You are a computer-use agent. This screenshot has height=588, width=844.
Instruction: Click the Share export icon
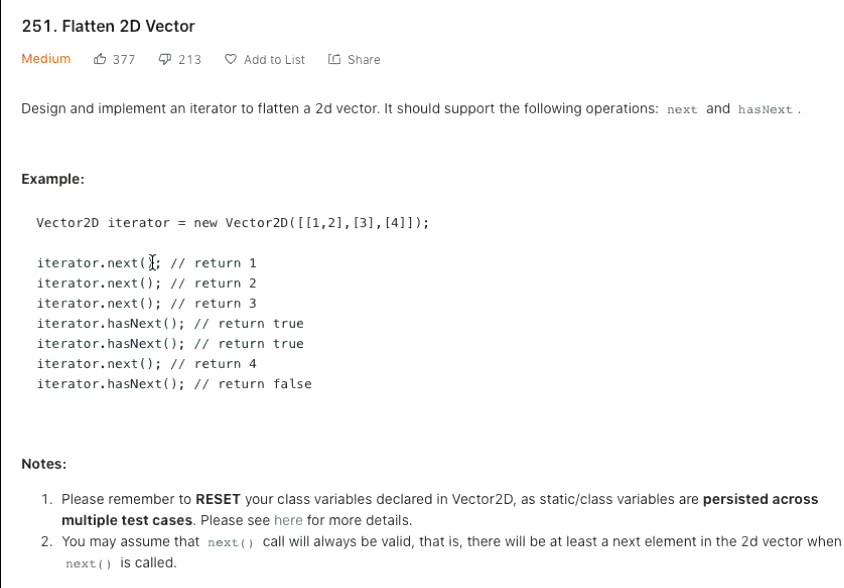click(334, 59)
